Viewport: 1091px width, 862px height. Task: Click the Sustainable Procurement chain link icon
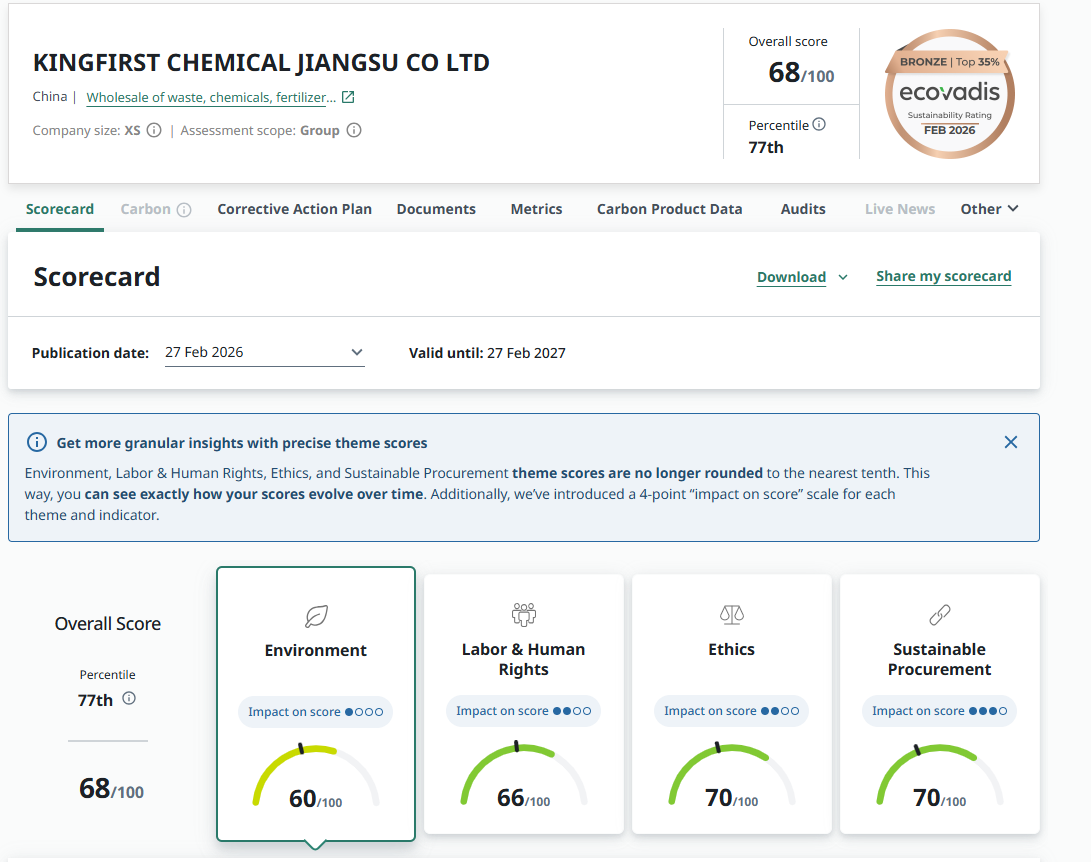pyautogui.click(x=940, y=614)
